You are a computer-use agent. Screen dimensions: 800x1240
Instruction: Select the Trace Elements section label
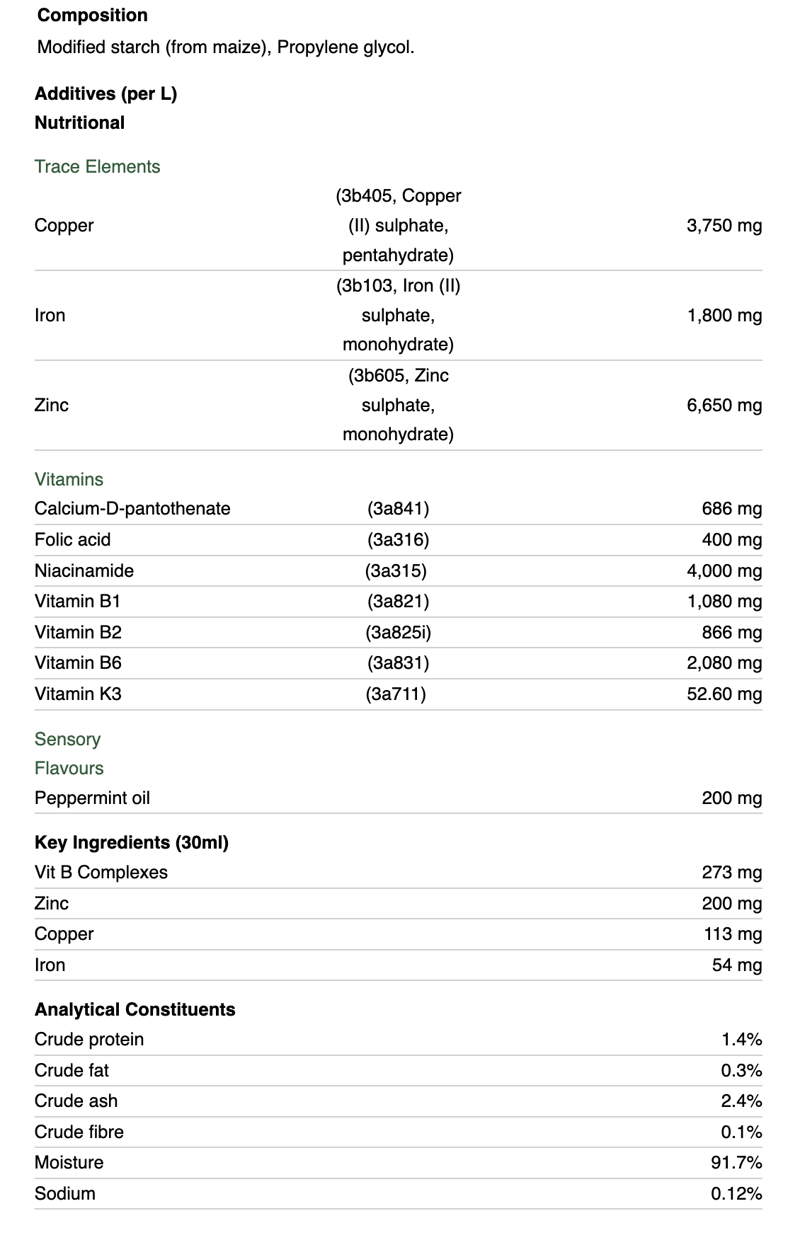point(97,167)
